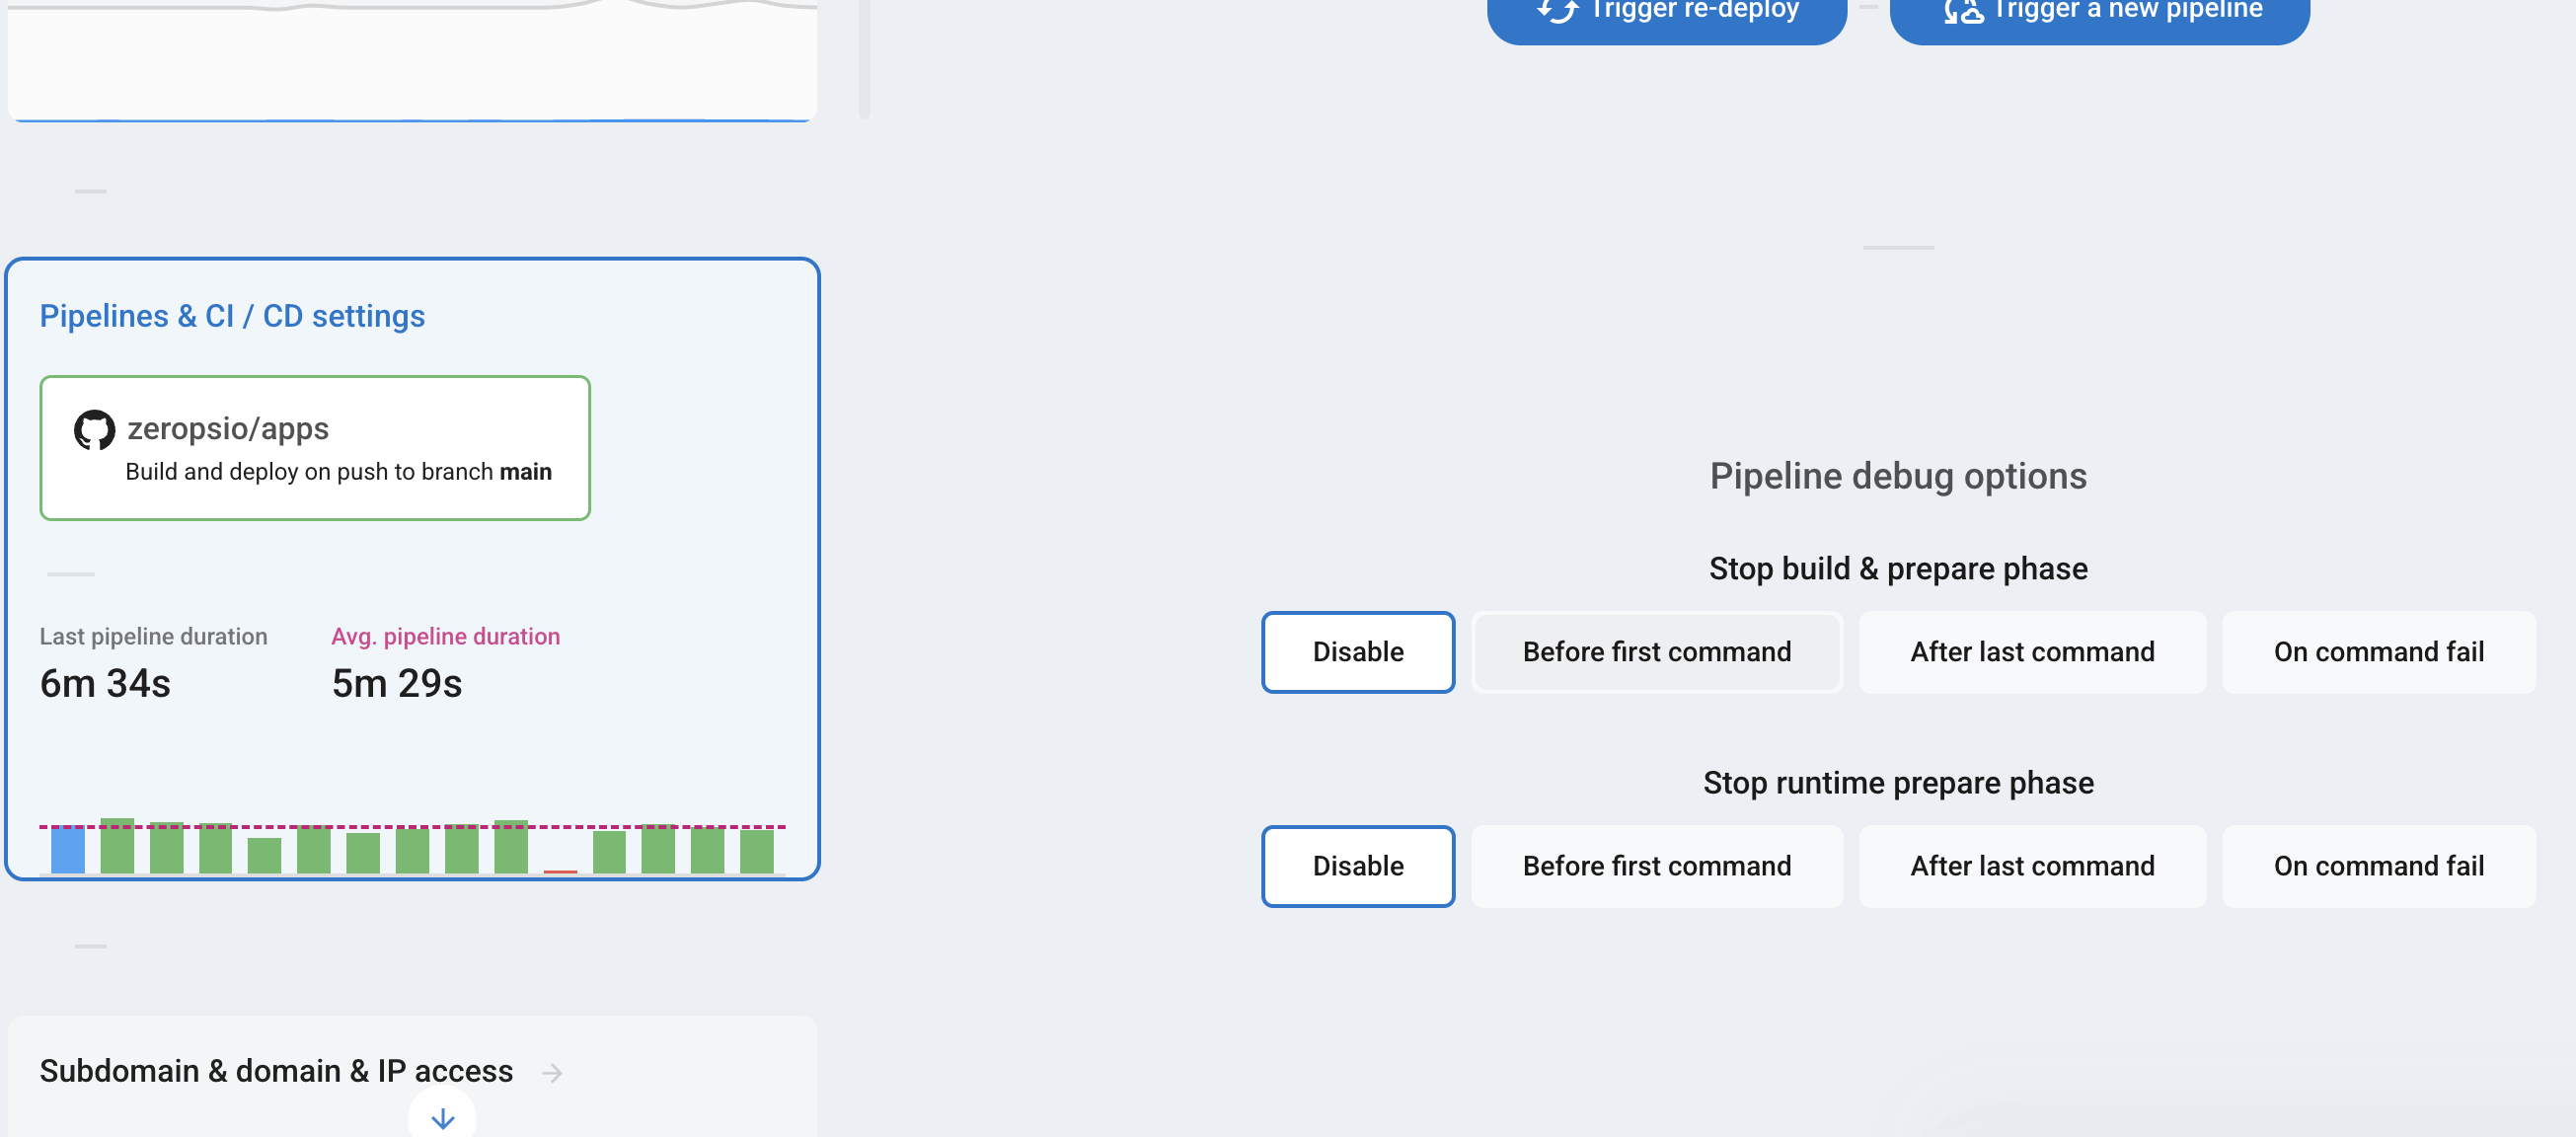This screenshot has width=2576, height=1137.
Task: Click the re-deploy refresh arrows icon
Action: (x=1557, y=10)
